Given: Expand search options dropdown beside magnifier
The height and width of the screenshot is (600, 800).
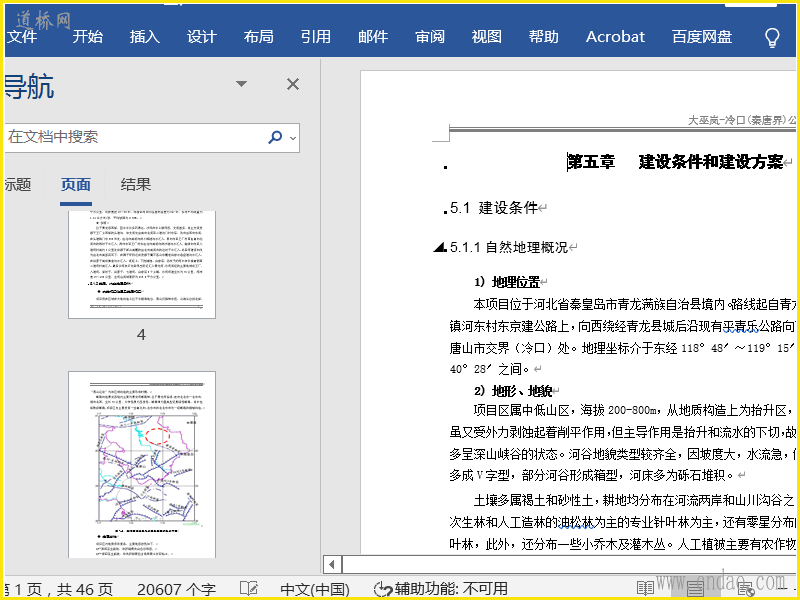Looking at the screenshot, I should (x=293, y=138).
